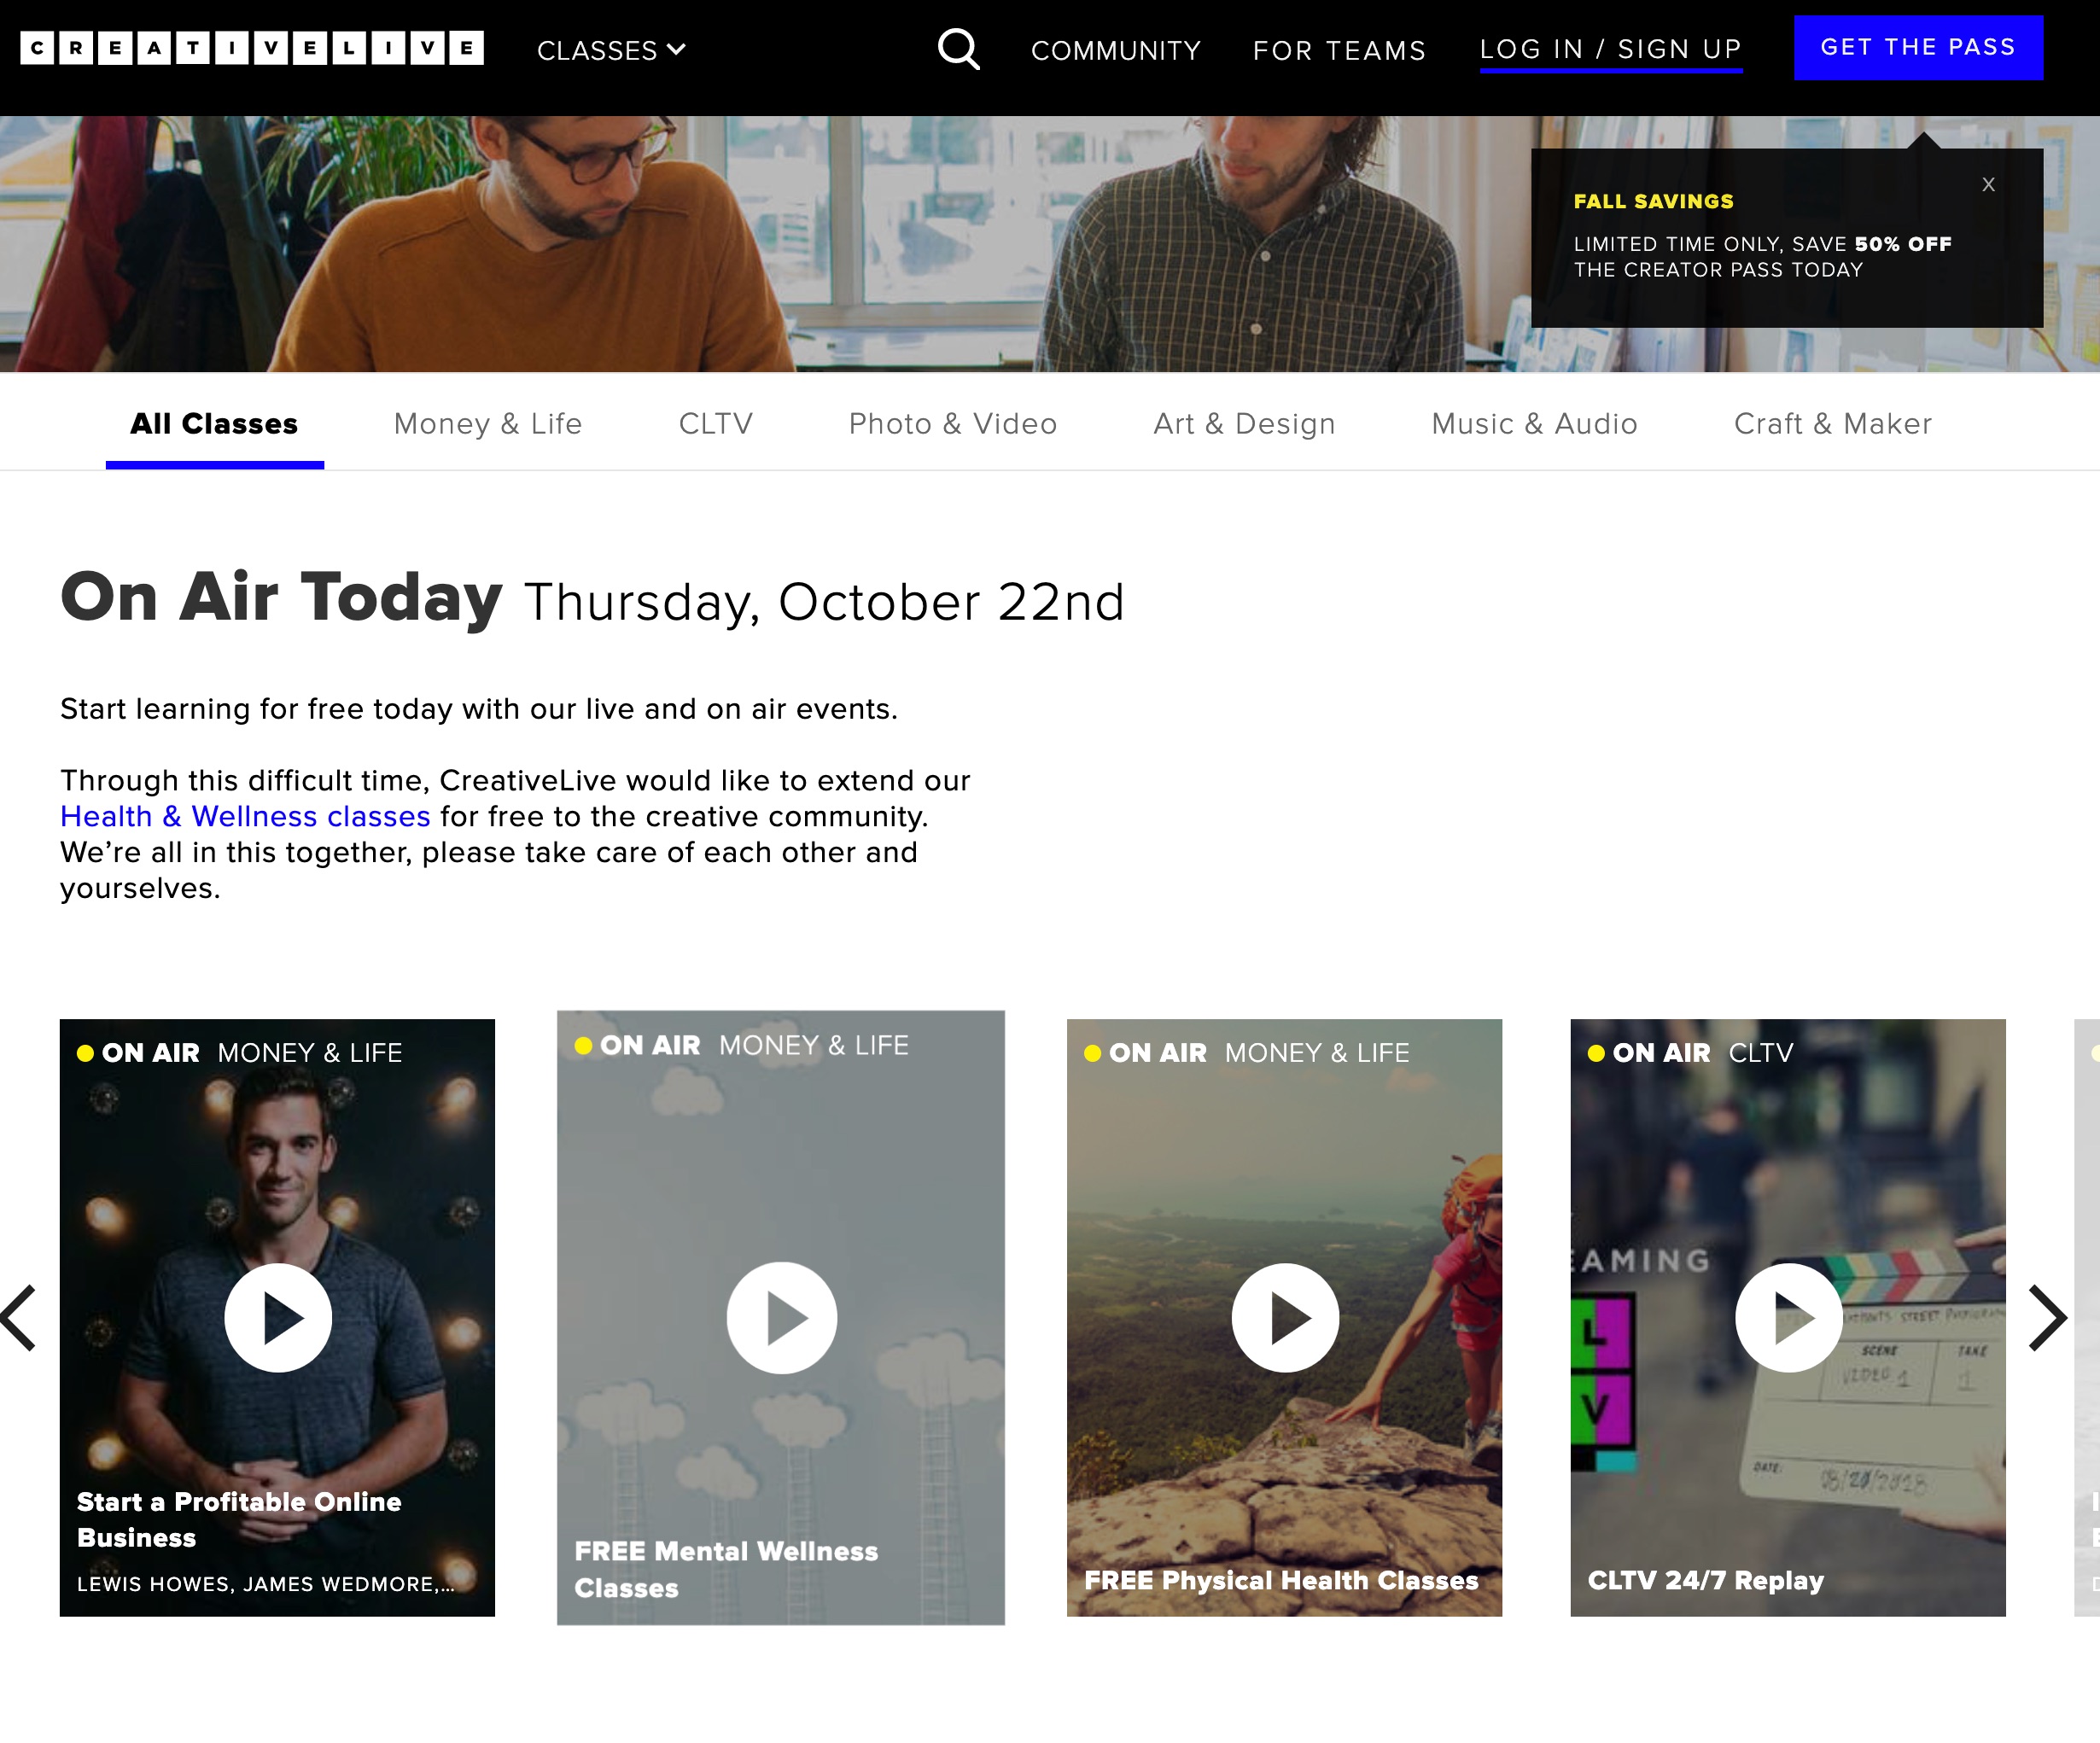Screen dimensions: 2100x1743
Task: Click play button on FREE Mental Wellness Classes
Action: (x=779, y=1317)
